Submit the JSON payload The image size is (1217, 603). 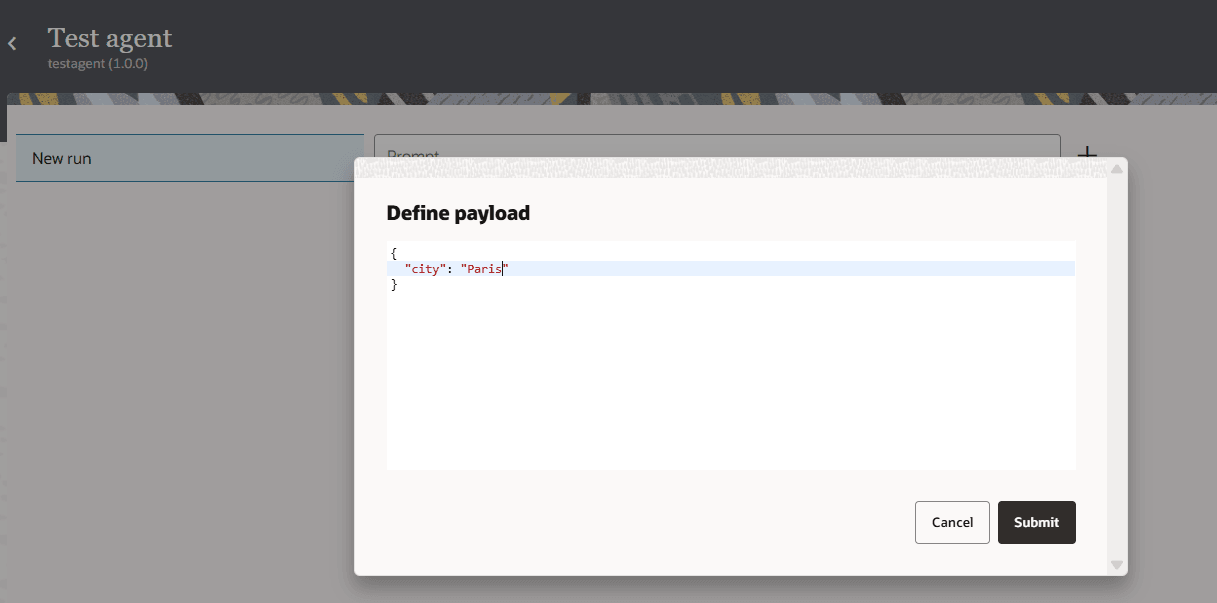(x=1036, y=522)
